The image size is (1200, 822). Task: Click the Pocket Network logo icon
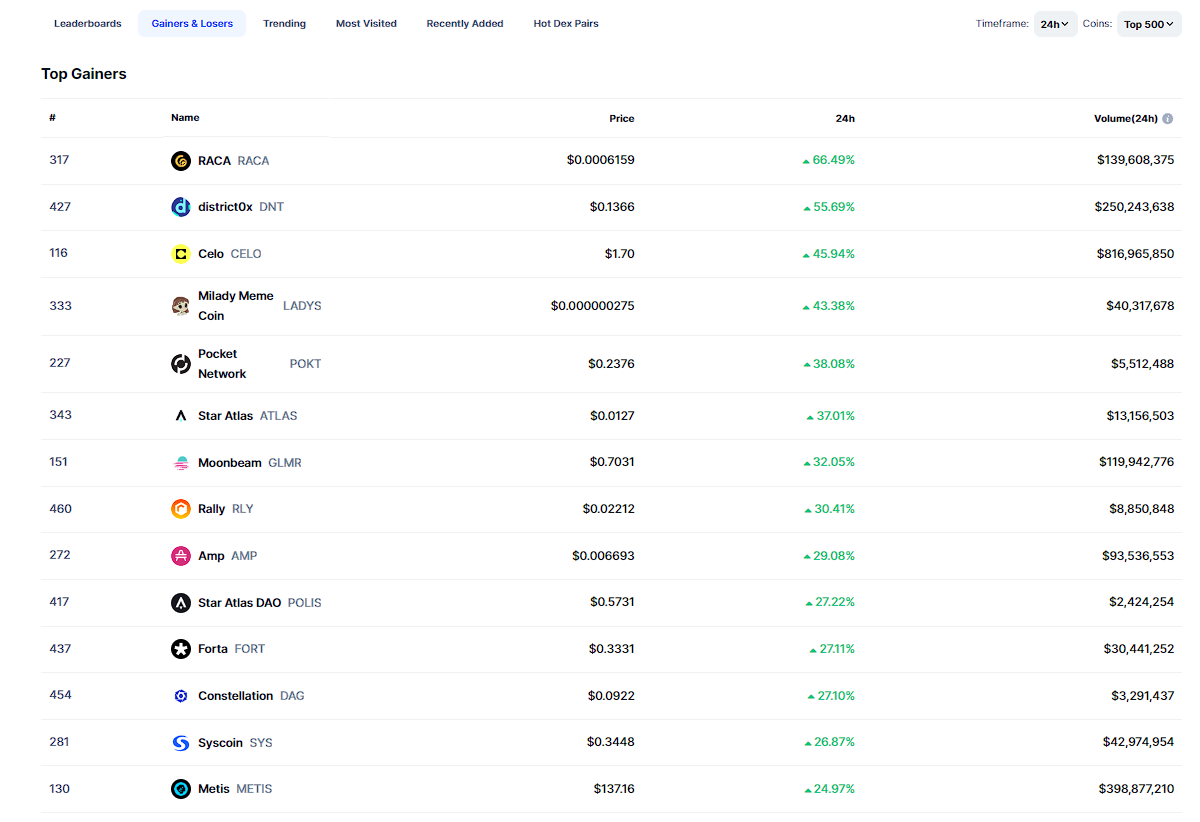coord(180,364)
